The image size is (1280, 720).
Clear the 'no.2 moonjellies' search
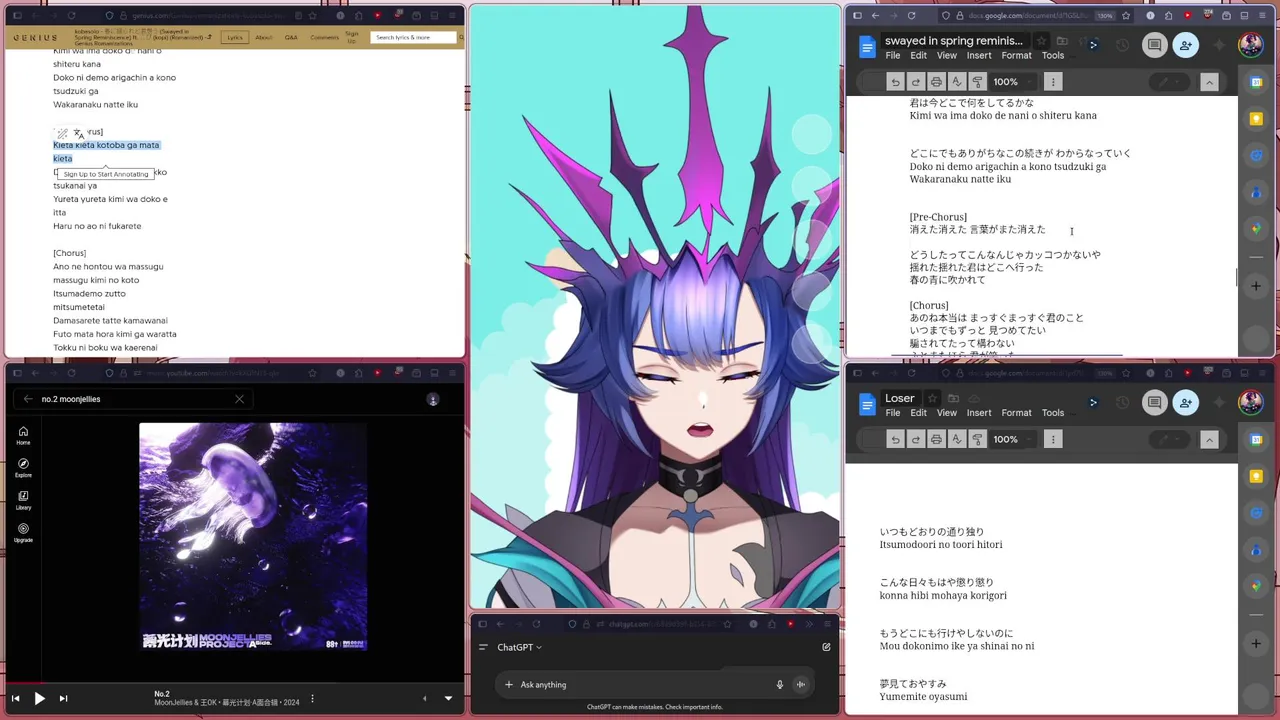click(239, 399)
